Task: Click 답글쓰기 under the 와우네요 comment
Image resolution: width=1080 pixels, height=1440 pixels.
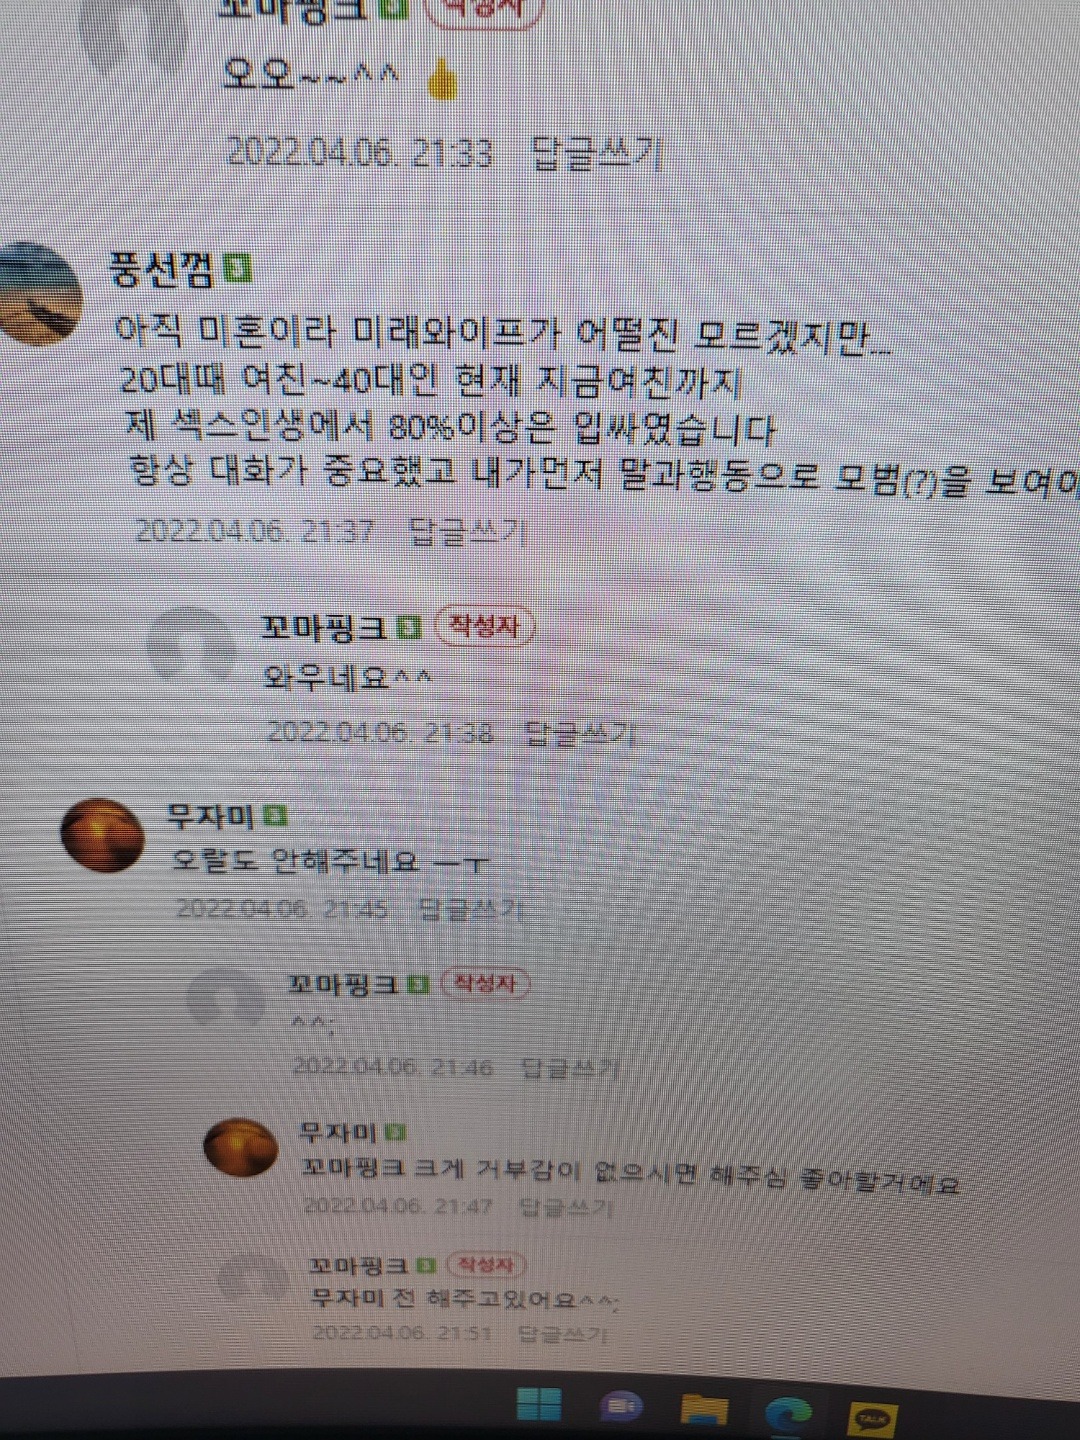Action: click(580, 734)
